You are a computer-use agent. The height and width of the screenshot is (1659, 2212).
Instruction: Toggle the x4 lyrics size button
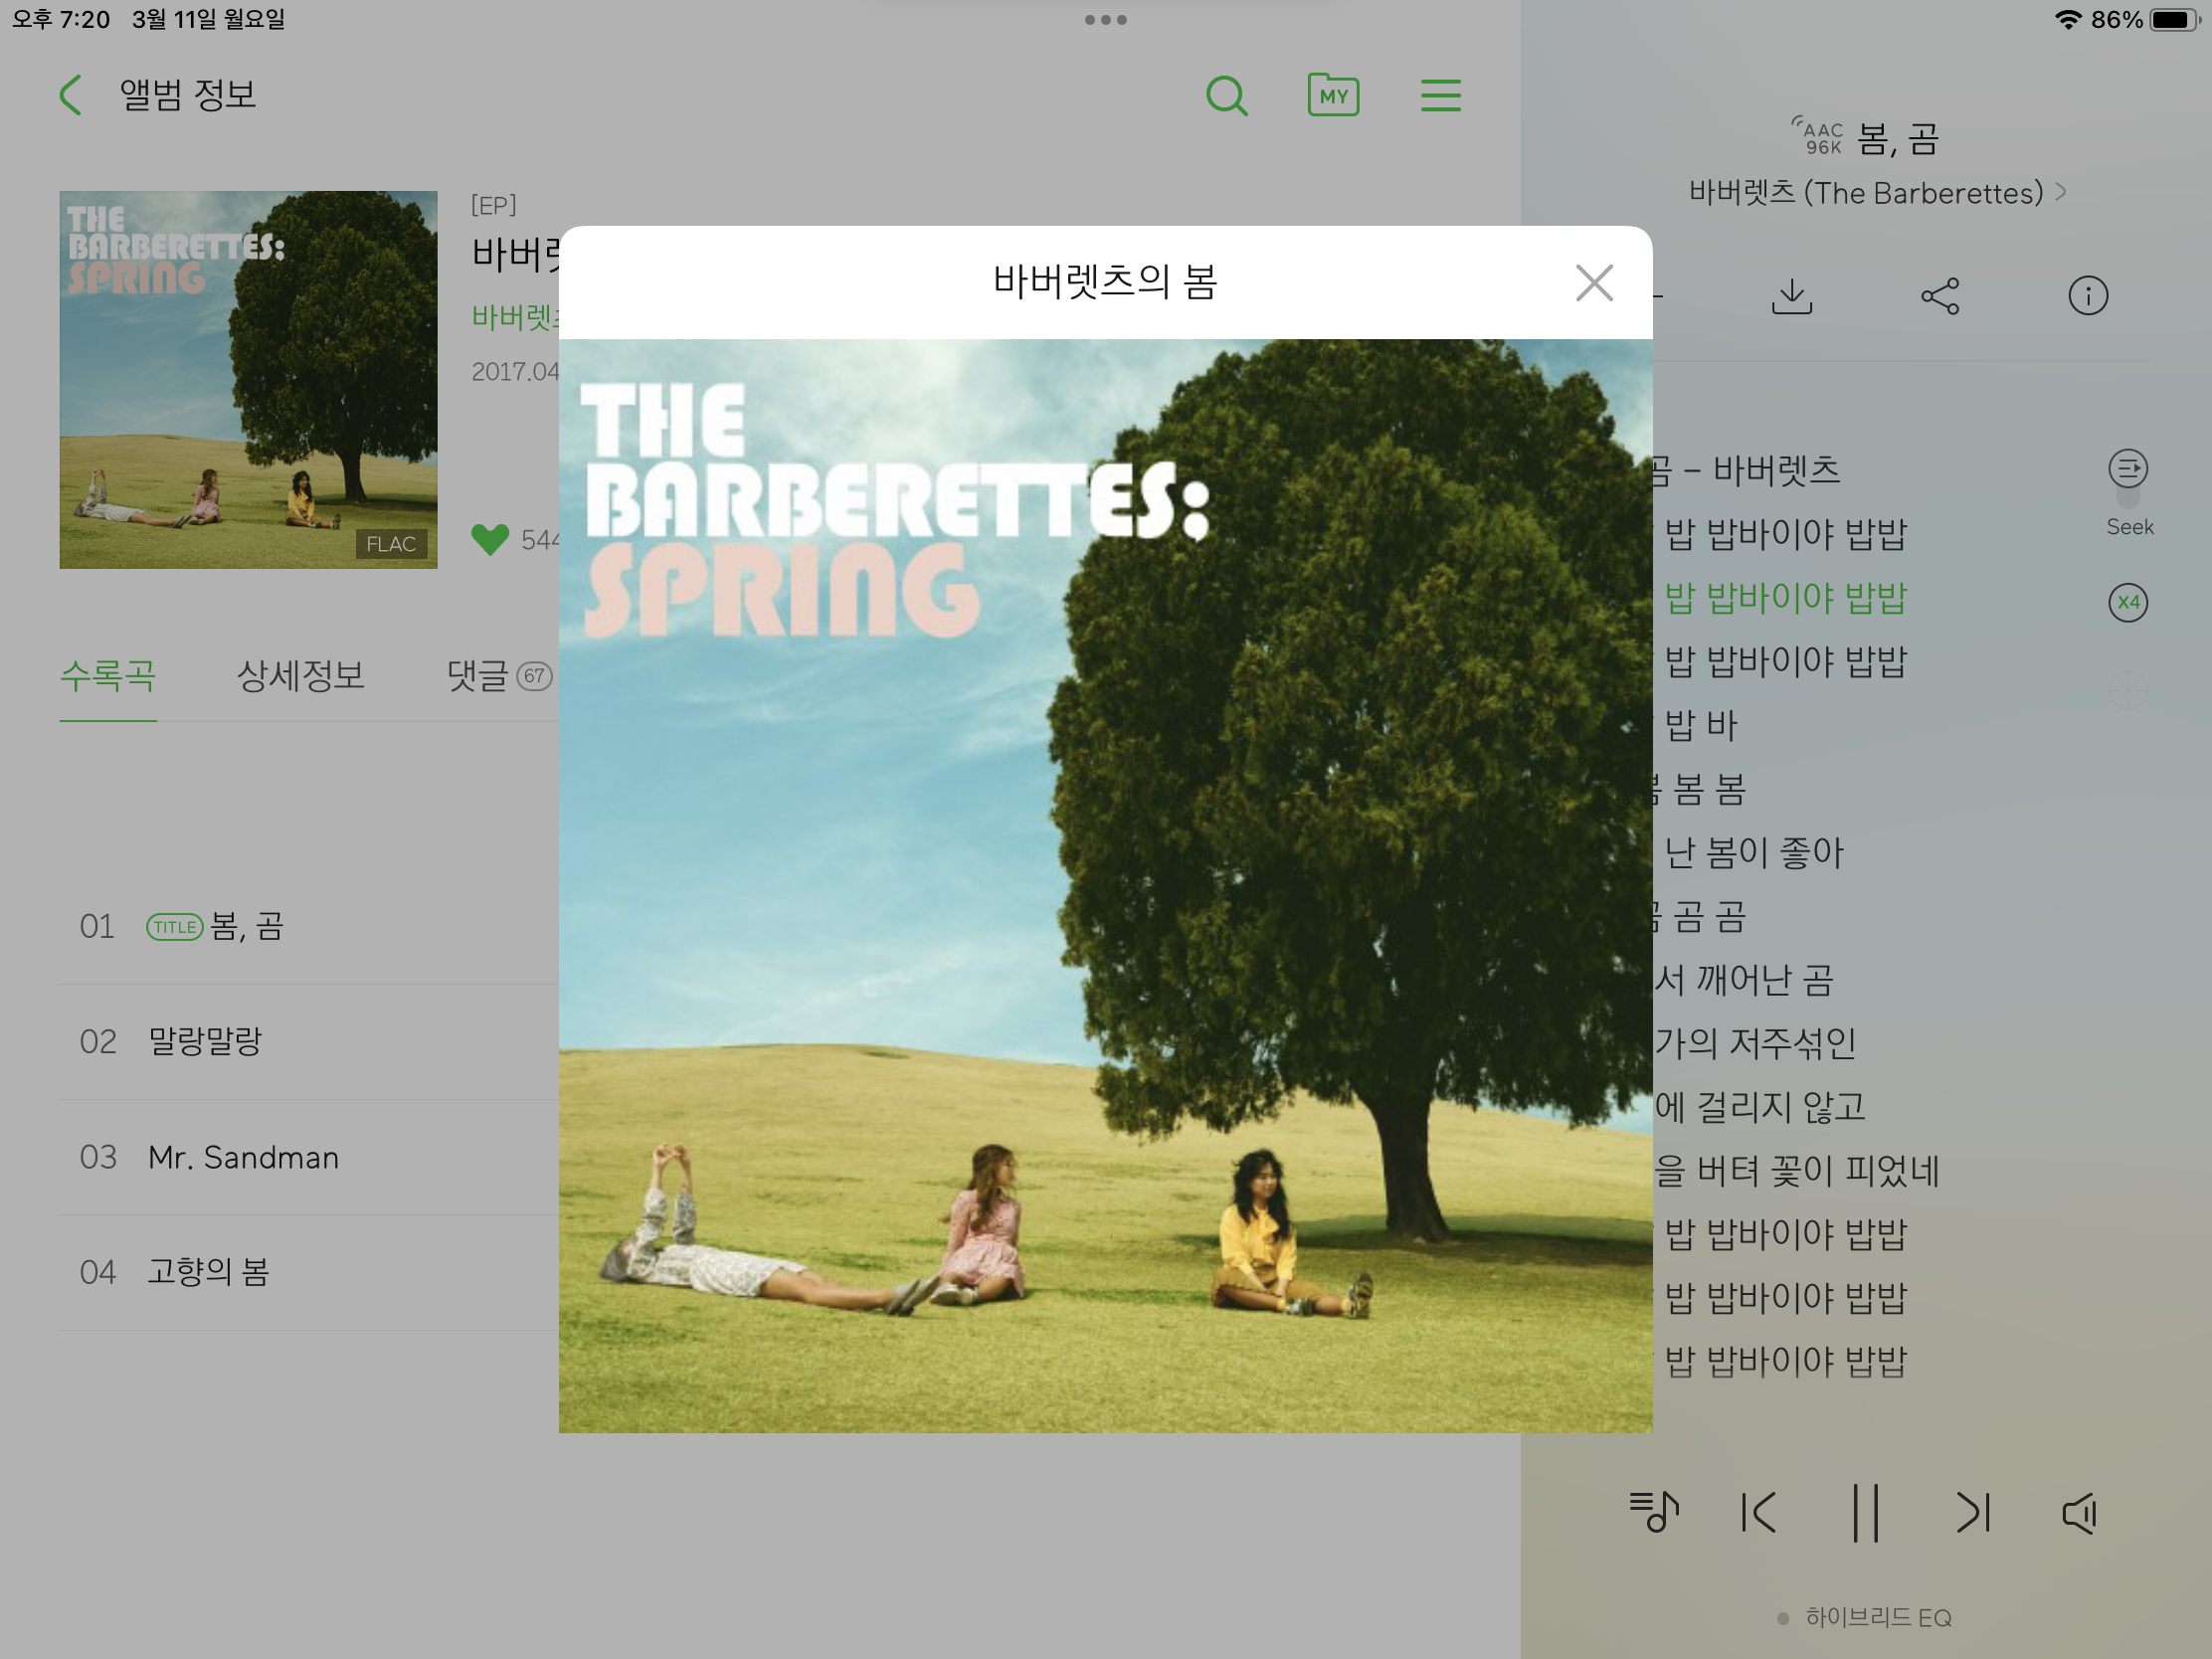[x=2128, y=602]
